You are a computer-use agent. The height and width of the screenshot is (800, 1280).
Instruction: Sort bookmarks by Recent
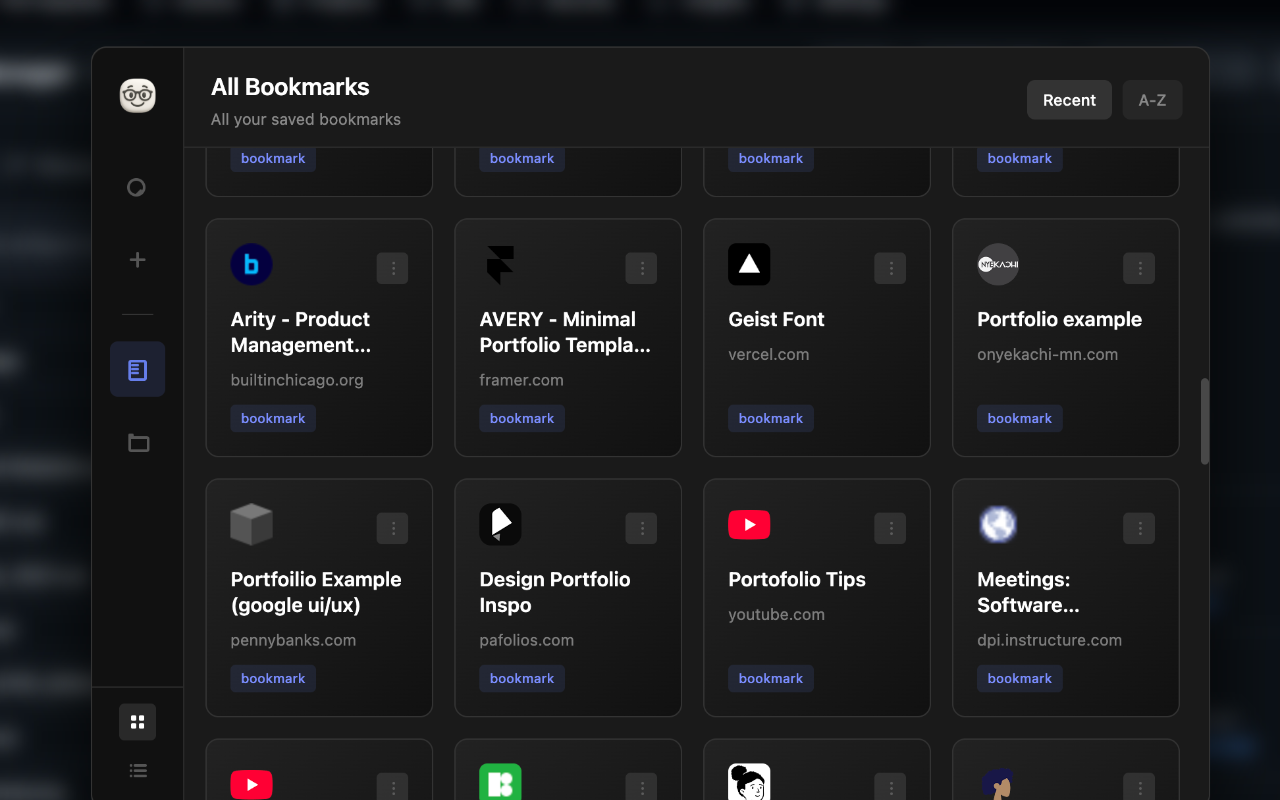tap(1069, 100)
